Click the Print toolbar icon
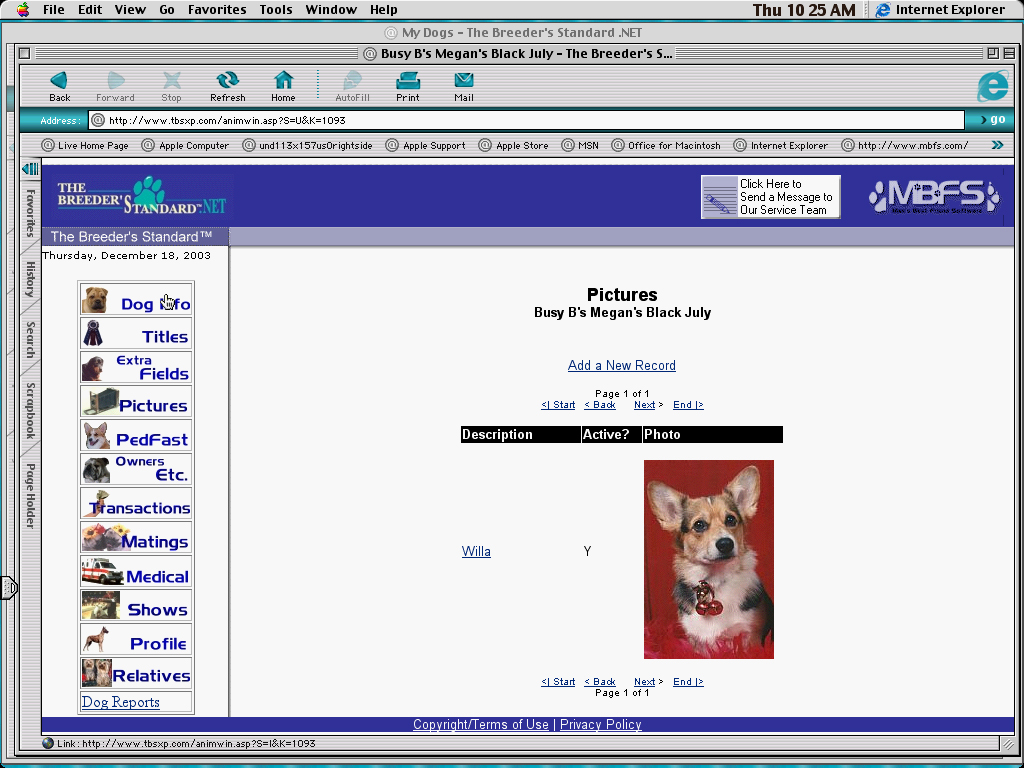1024x768 pixels. [x=407, y=81]
